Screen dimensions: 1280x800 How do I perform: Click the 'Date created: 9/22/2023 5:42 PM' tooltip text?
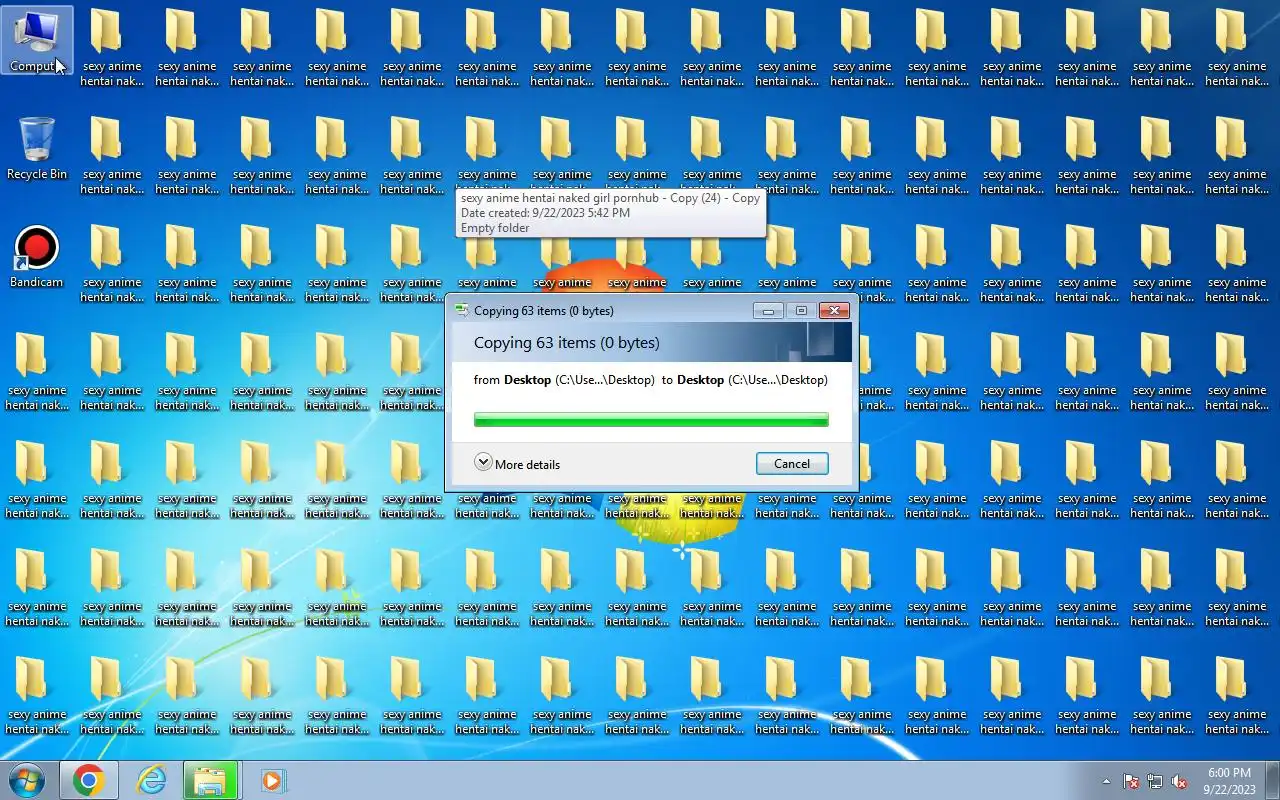[x=545, y=213]
